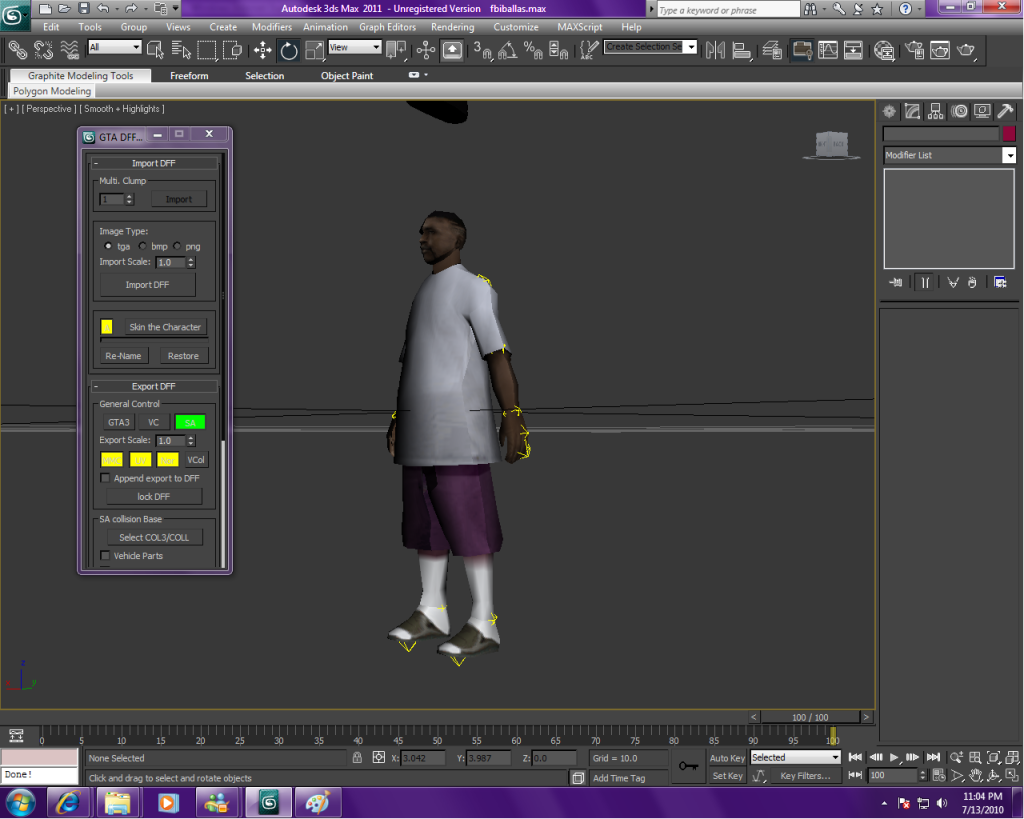Check the Vehicle Parts checkbox

[106, 556]
